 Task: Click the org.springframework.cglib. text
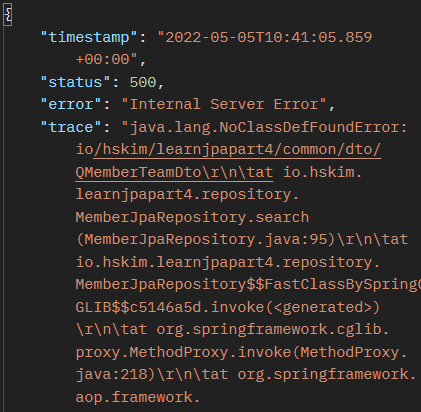pos(273,329)
